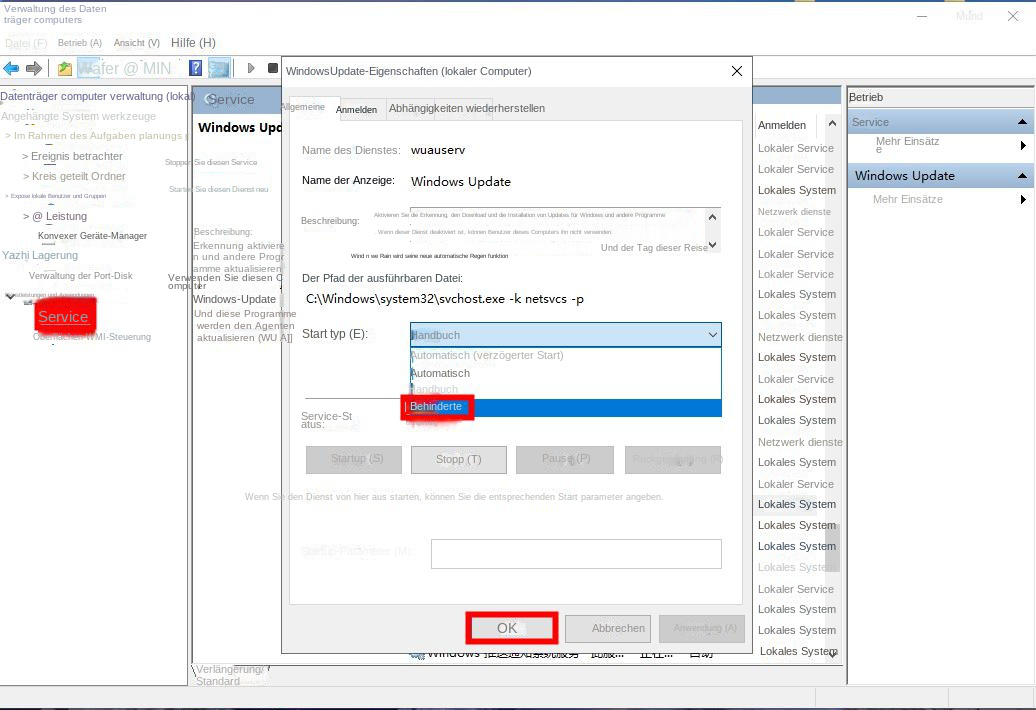The width and height of the screenshot is (1036, 710).
Task: Open the Ansicht menu
Action: [x=137, y=43]
